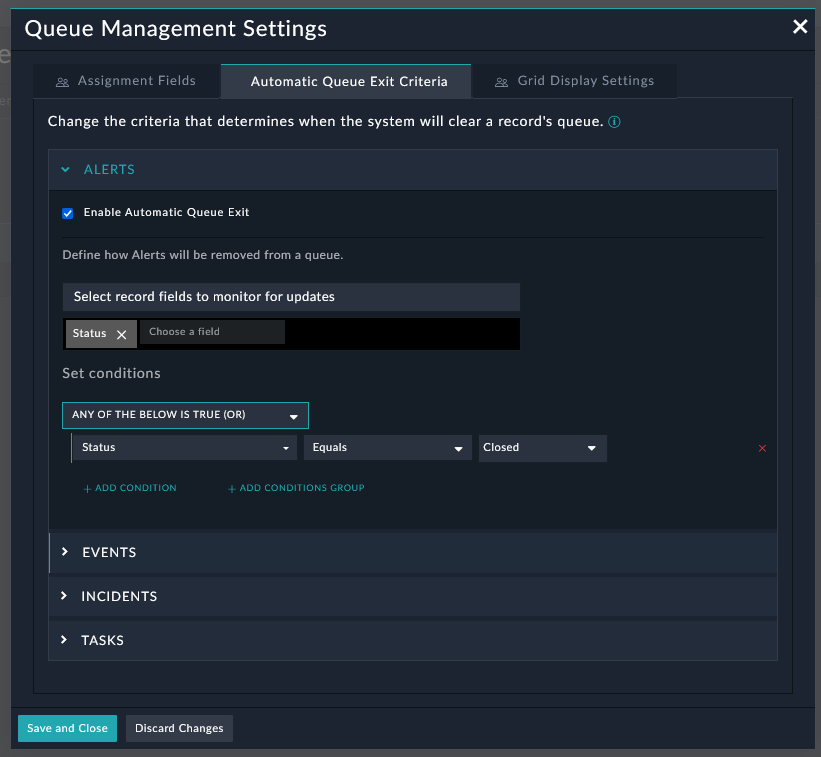Delete the Status Equals Closed condition

[x=762, y=448]
